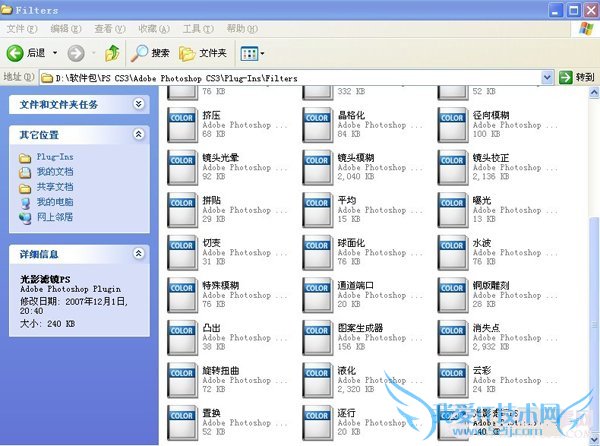The image size is (600, 446).
Task: Click the vertical scrollbar thumb
Action: (x=594, y=324)
